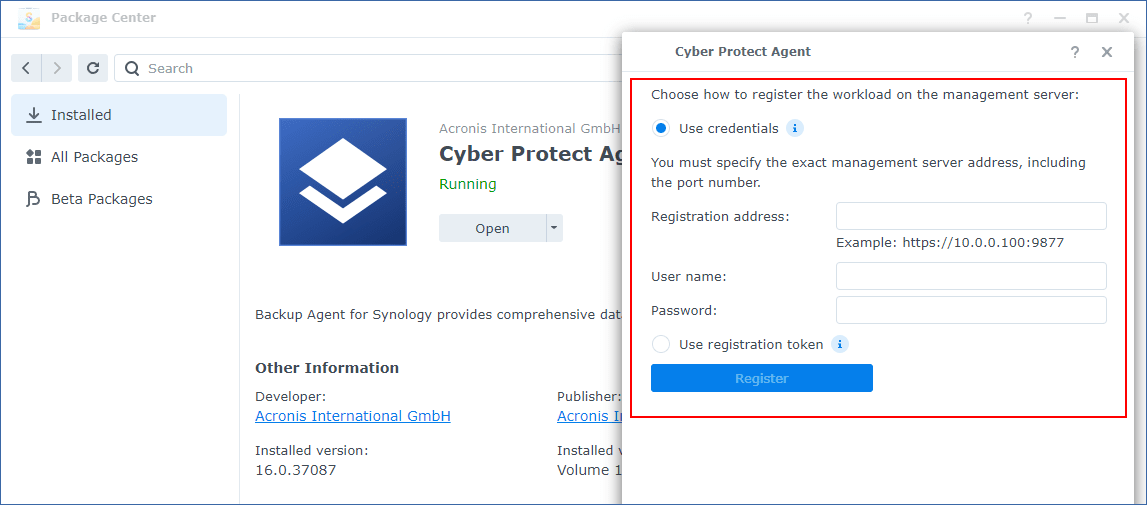Click the info icon beside Use credentials
The image size is (1147, 505).
(x=795, y=128)
